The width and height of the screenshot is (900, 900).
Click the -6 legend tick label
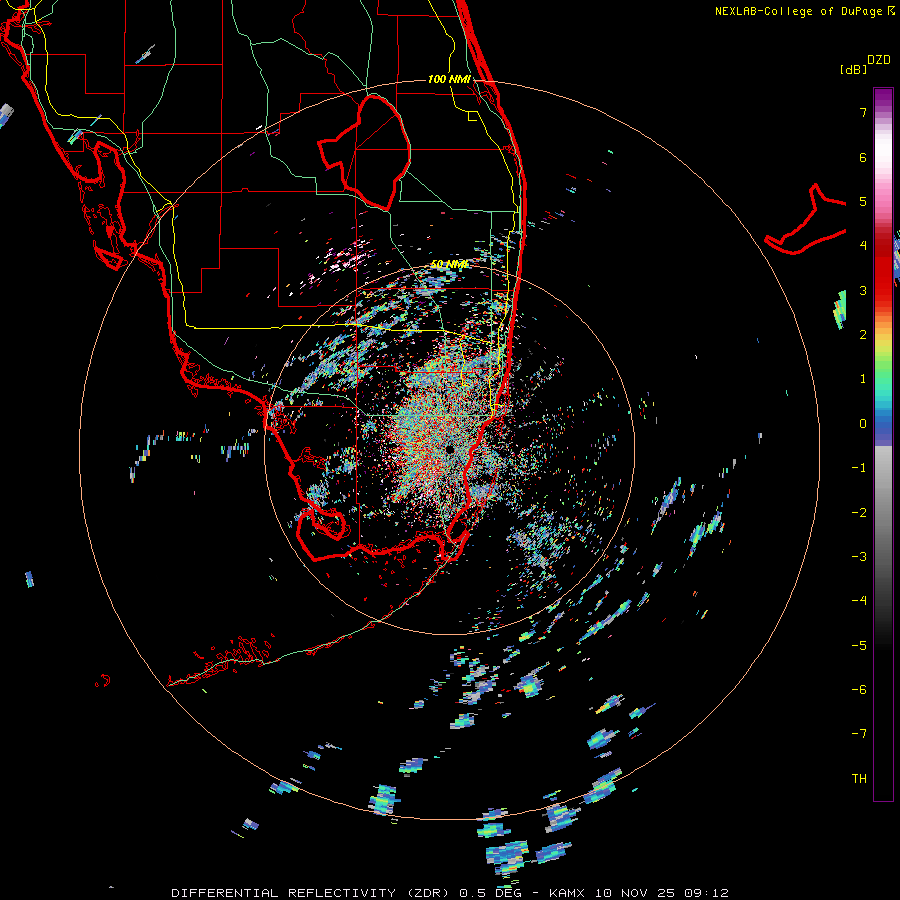859,690
